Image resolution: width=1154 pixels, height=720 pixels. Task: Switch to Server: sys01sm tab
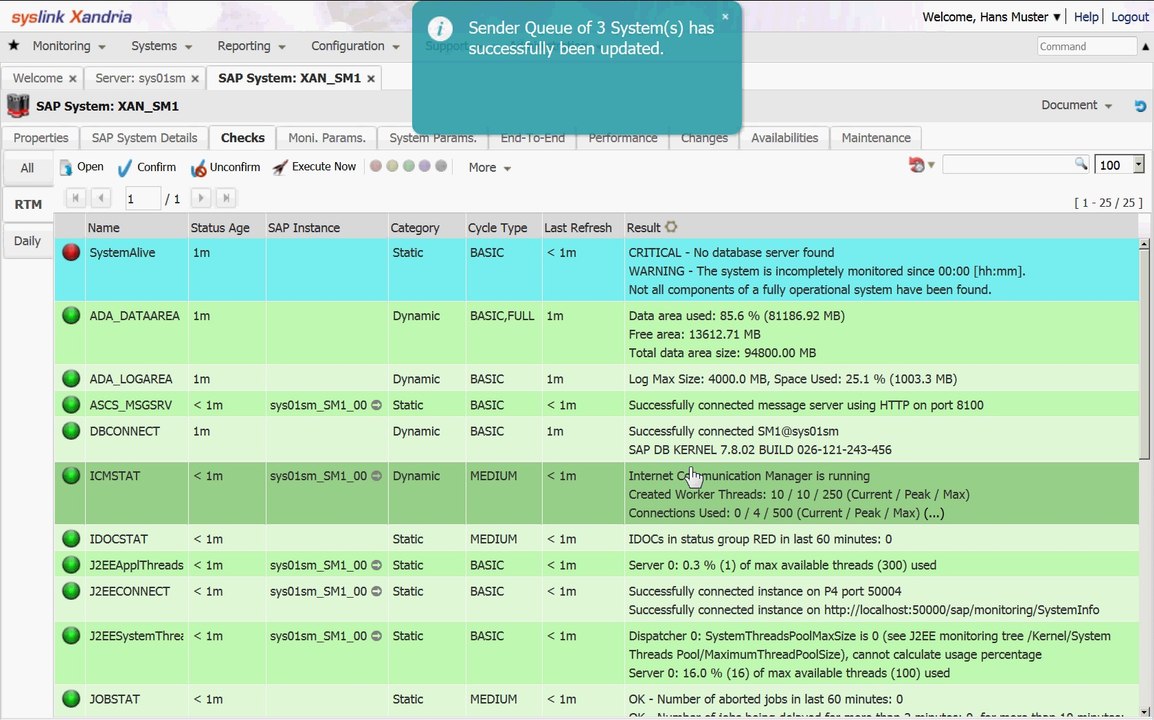tap(141, 78)
